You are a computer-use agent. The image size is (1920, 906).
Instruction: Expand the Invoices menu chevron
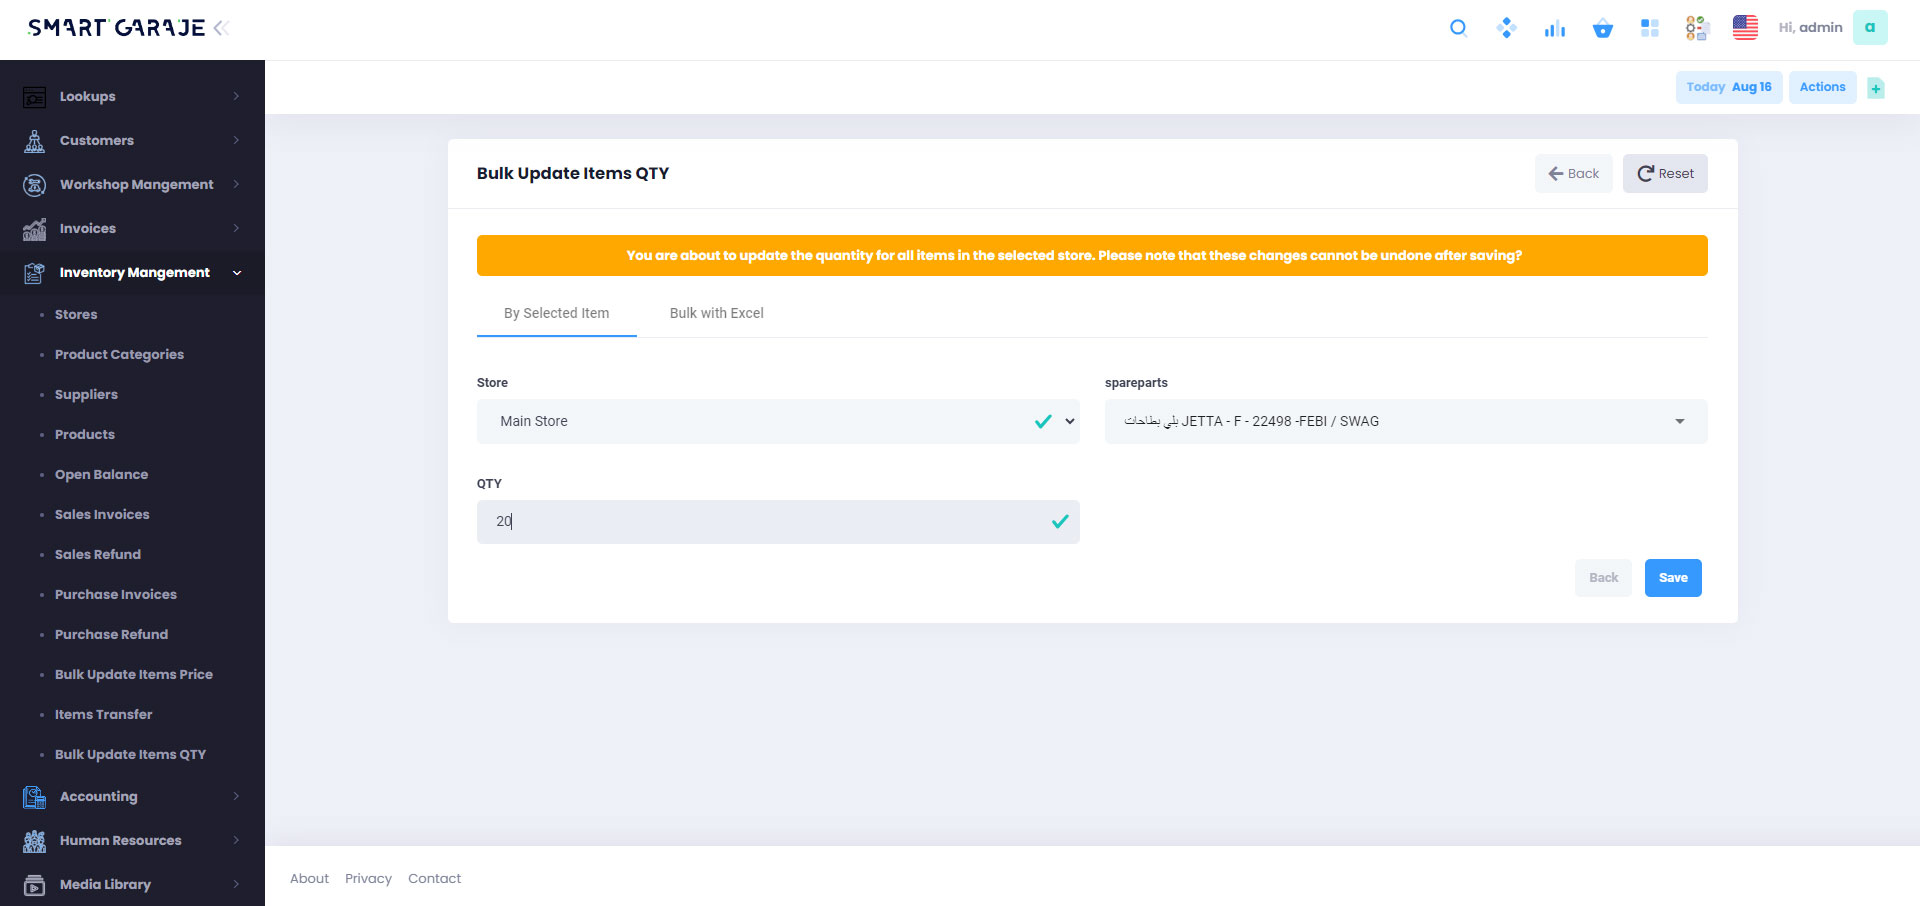(236, 228)
